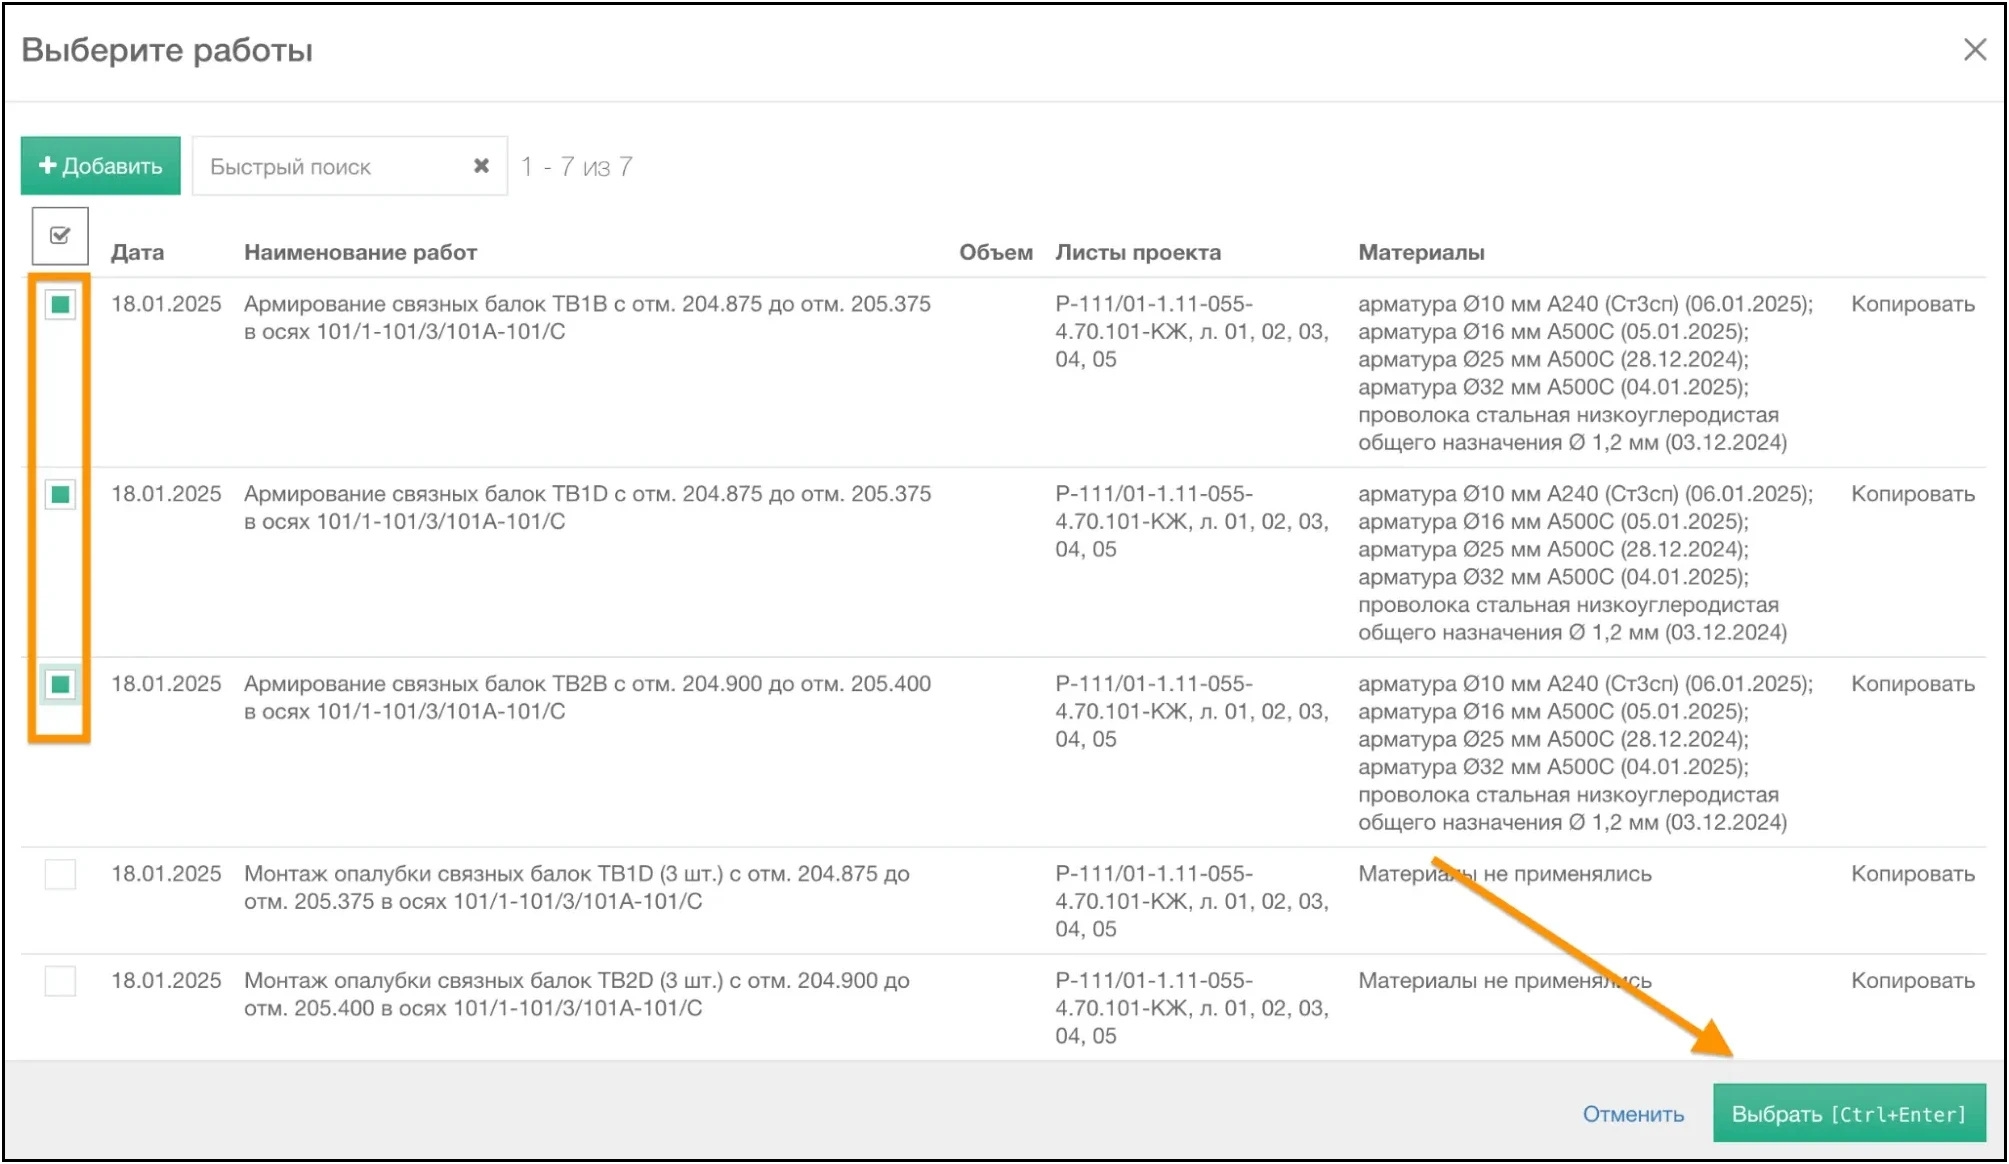Click Копировать for Монтаж опалубки TB1D row
This screenshot has width=2009, height=1164.
point(1912,874)
